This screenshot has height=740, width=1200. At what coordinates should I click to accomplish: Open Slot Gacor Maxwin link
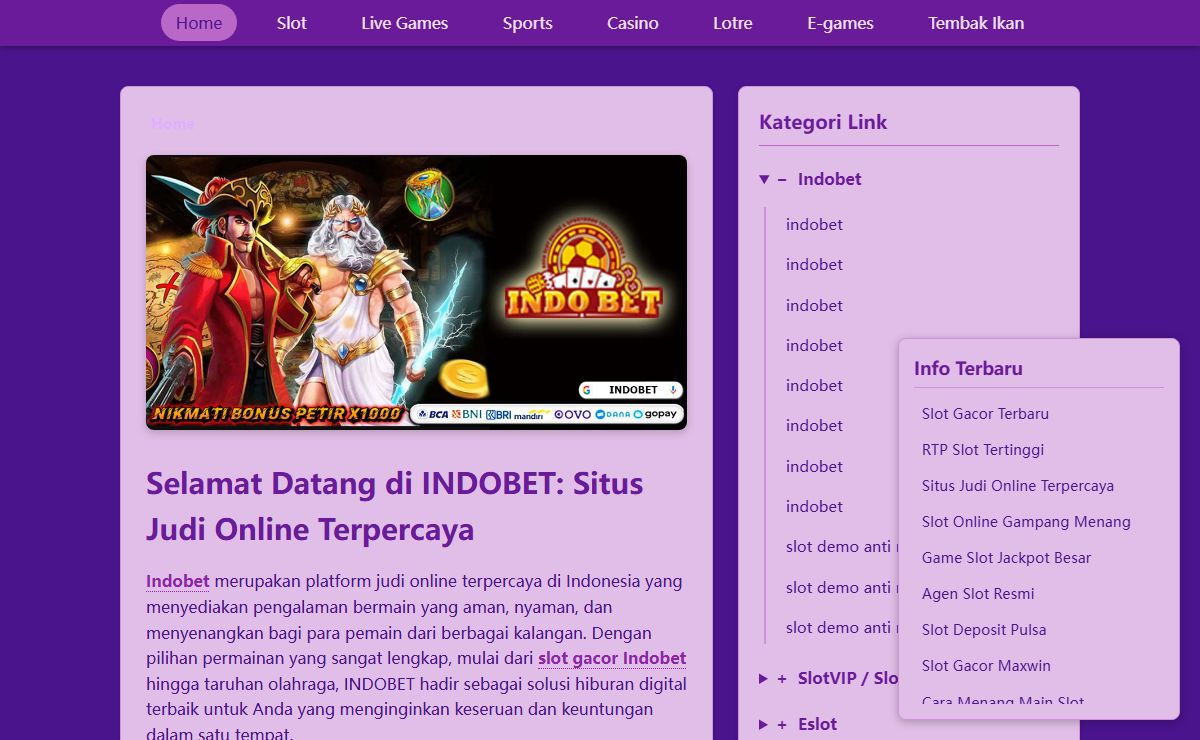point(986,665)
